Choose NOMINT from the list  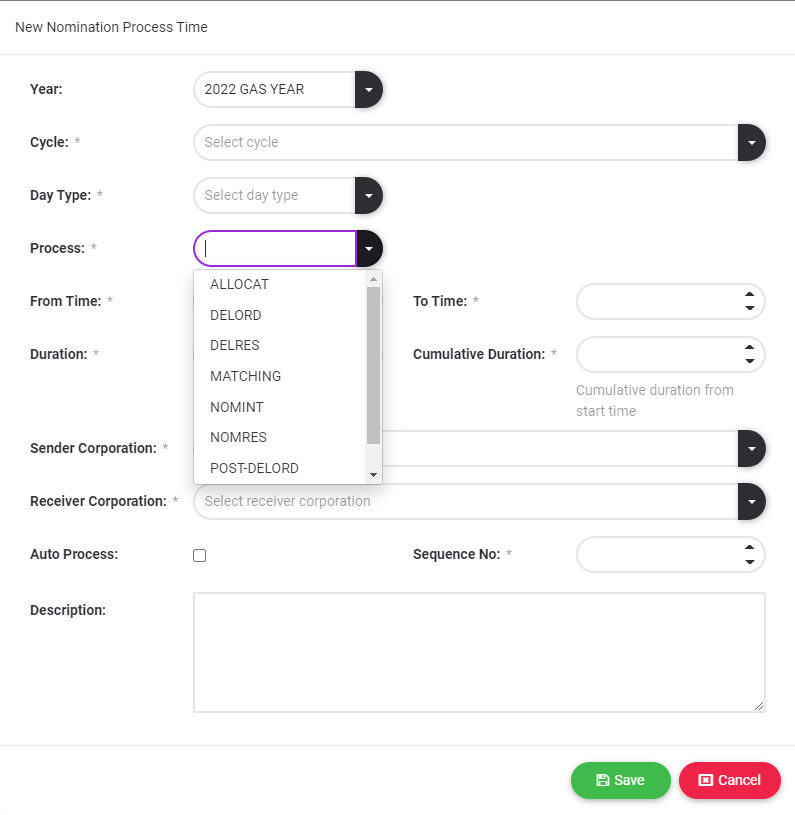(237, 407)
